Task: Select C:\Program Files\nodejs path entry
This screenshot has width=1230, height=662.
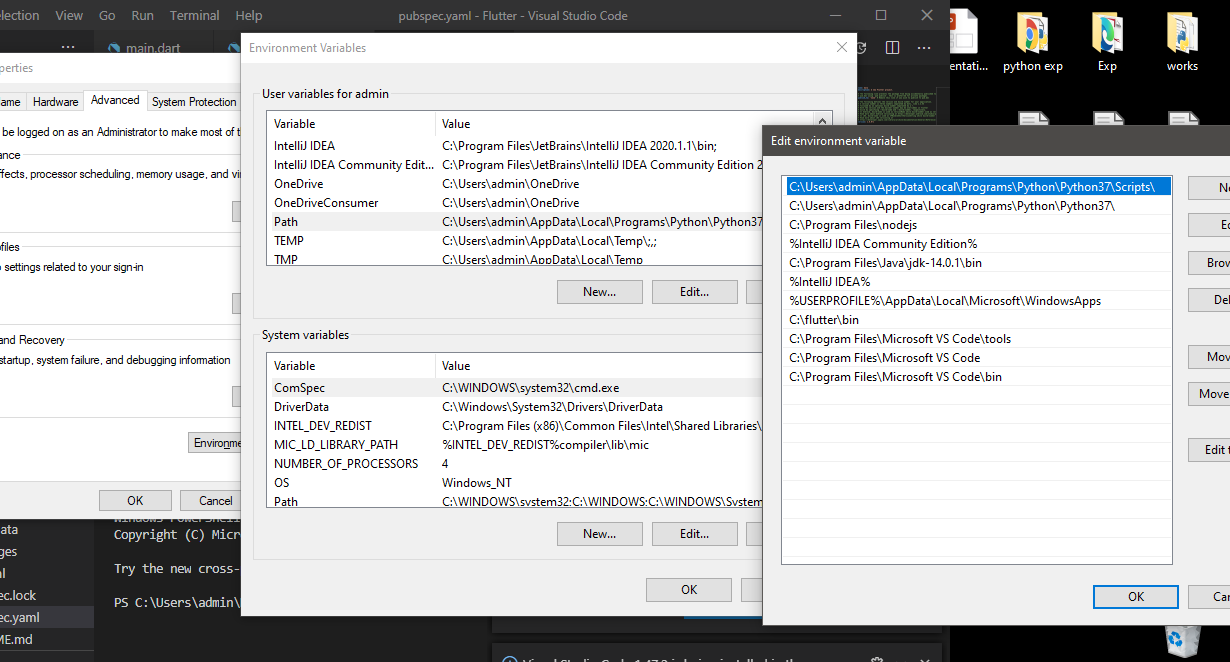Action: (978, 225)
